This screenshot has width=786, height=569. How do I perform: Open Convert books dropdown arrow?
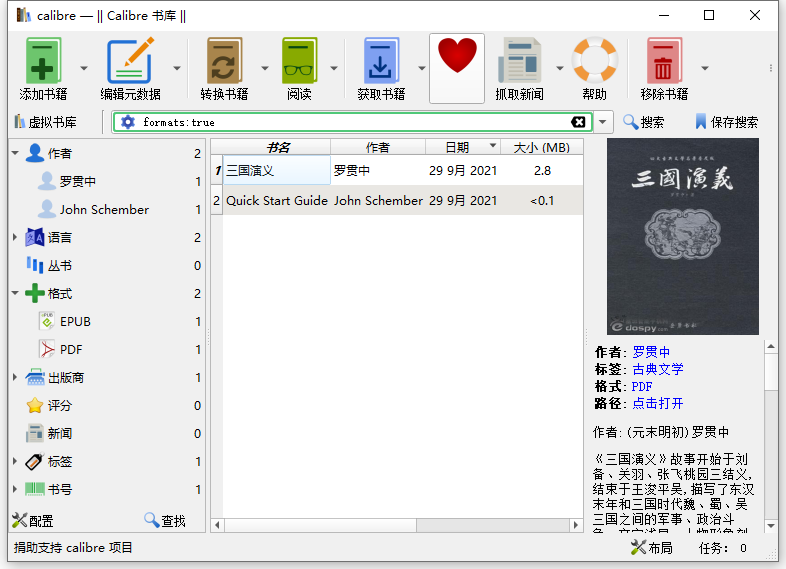pyautogui.click(x=265, y=68)
